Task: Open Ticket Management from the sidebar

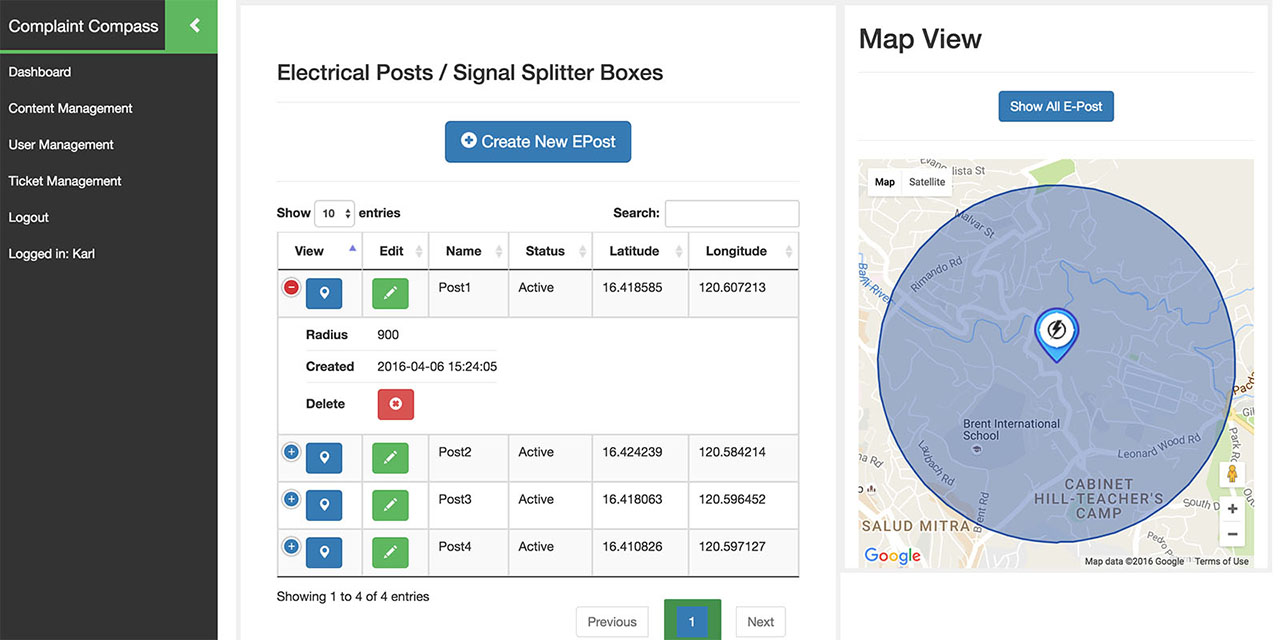Action: [x=65, y=181]
